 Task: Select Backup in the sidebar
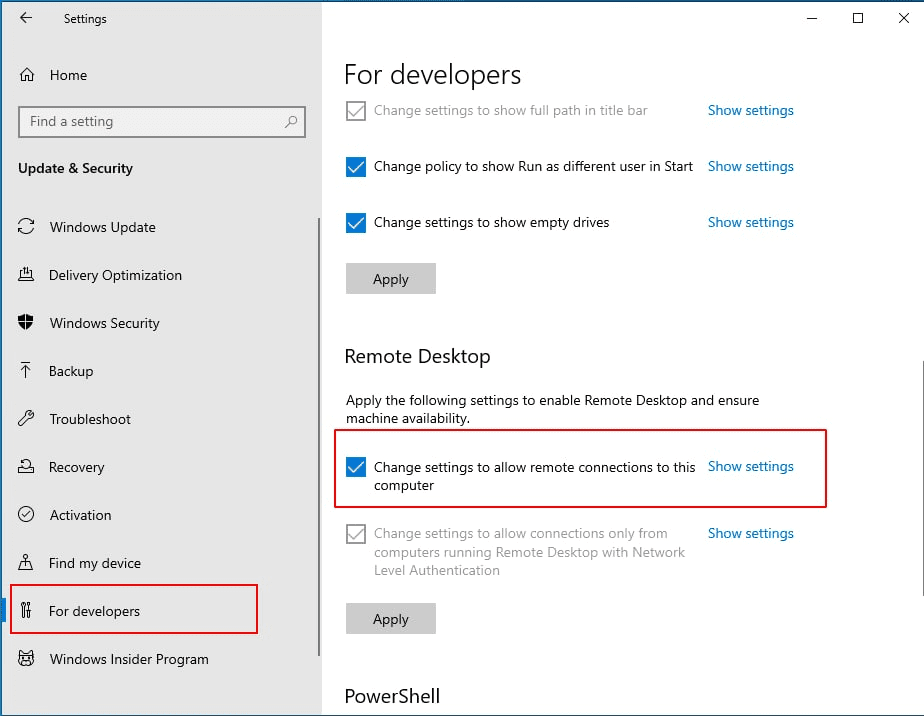coord(71,371)
